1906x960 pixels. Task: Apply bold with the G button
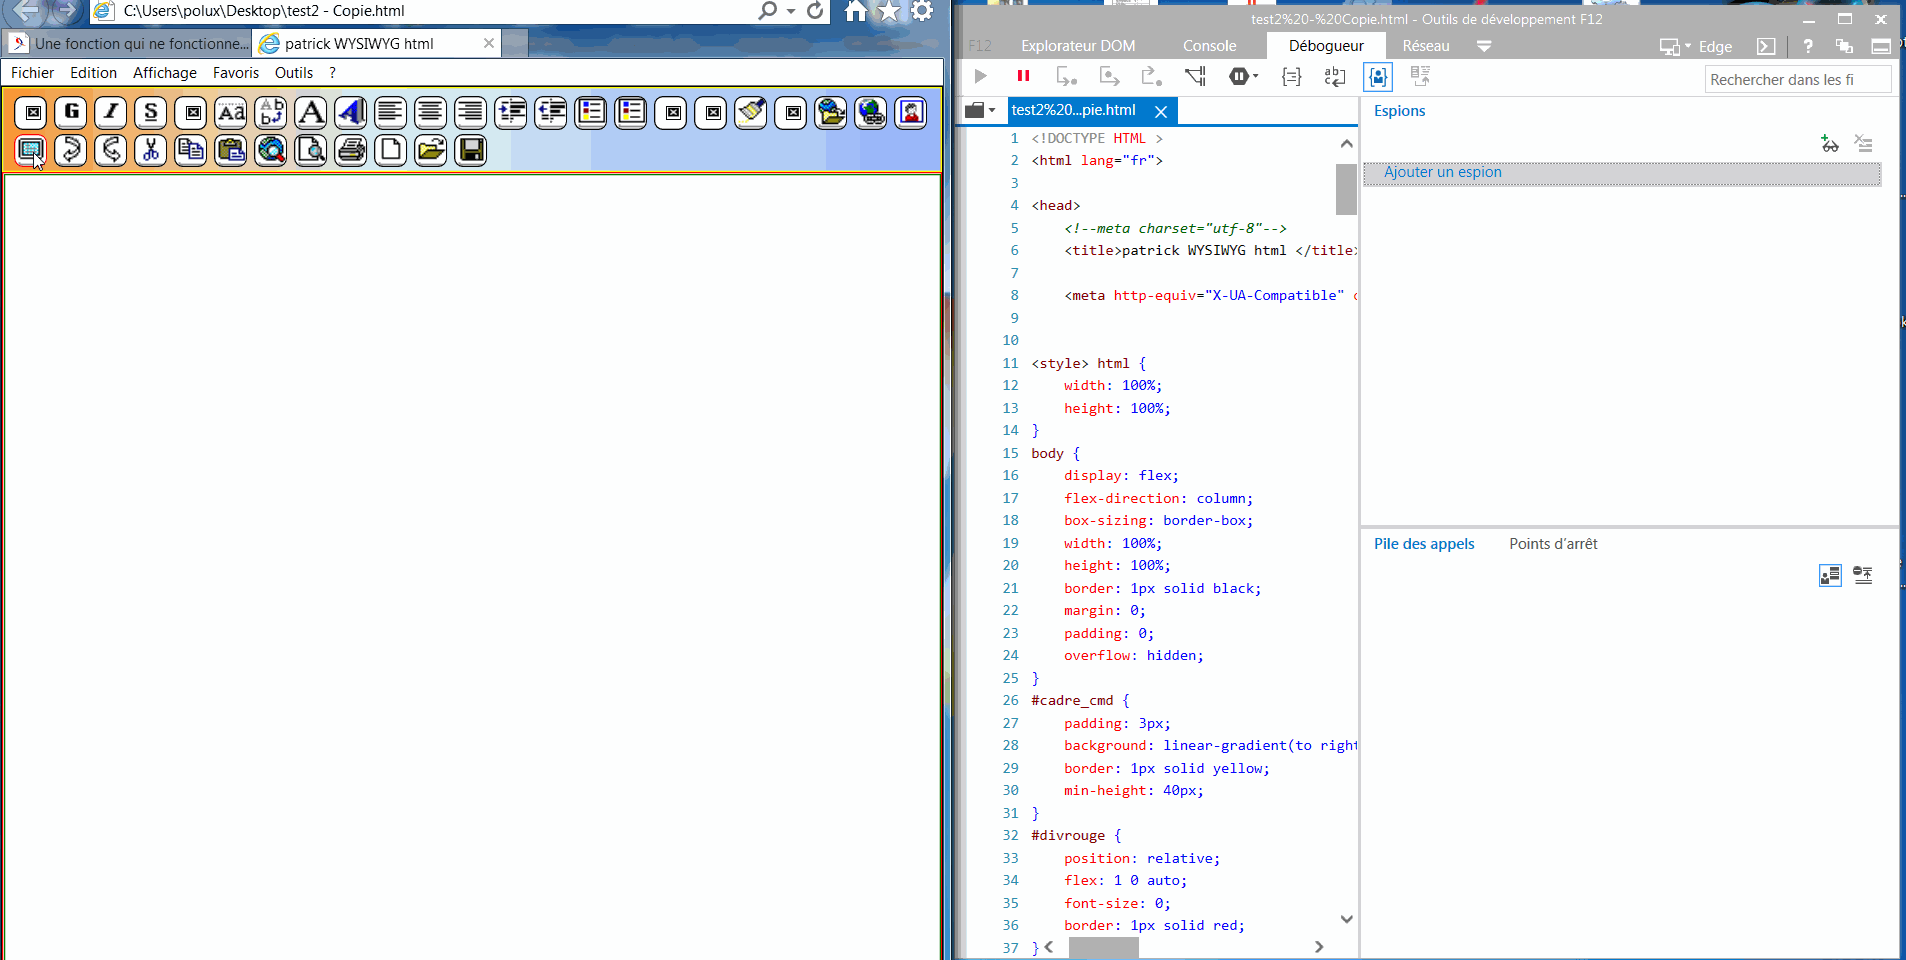point(71,112)
